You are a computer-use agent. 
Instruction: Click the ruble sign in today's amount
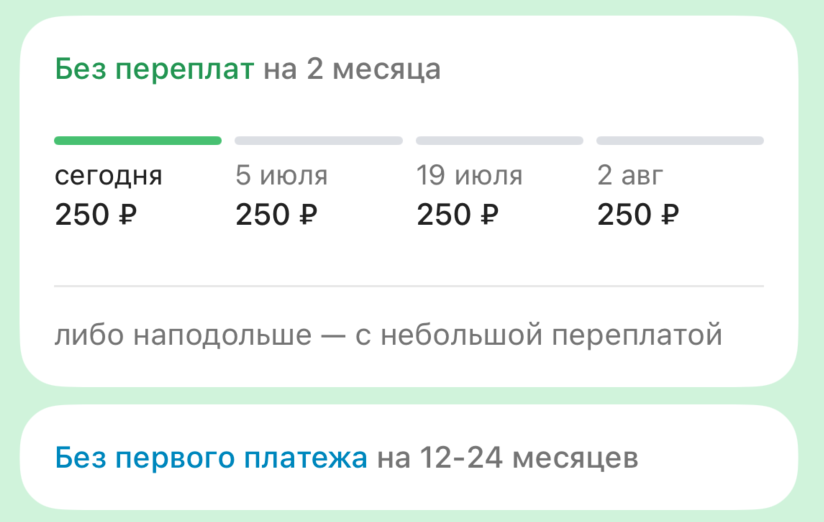pyautogui.click(x=128, y=215)
